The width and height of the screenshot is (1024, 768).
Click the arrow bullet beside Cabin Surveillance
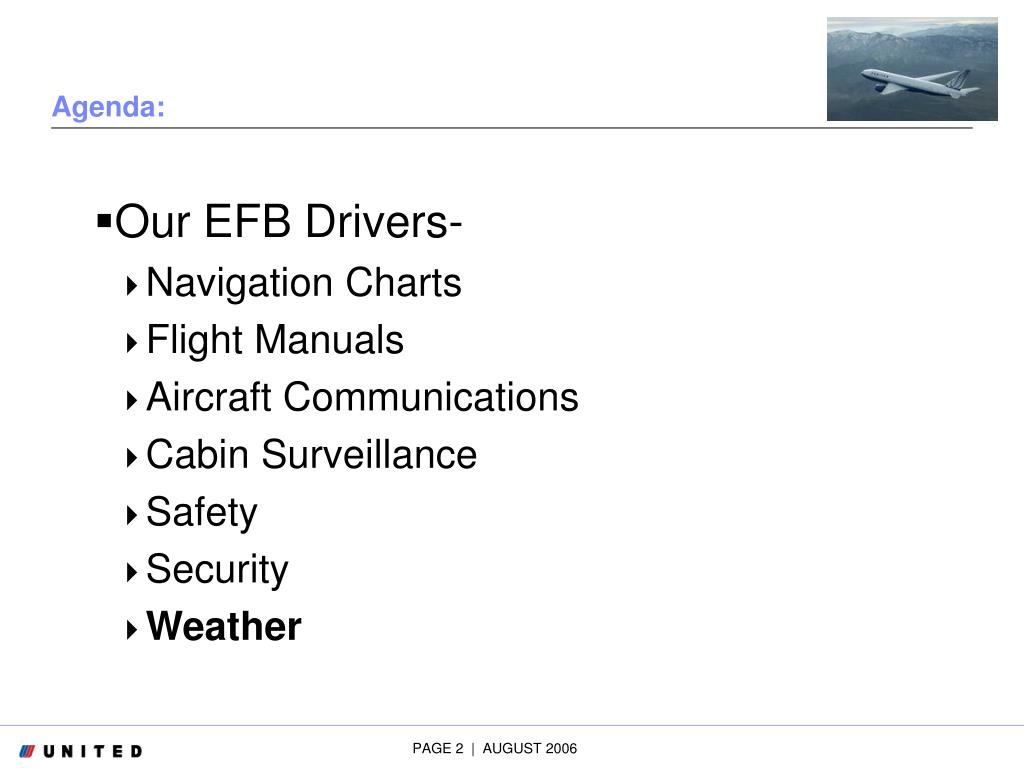(x=132, y=458)
